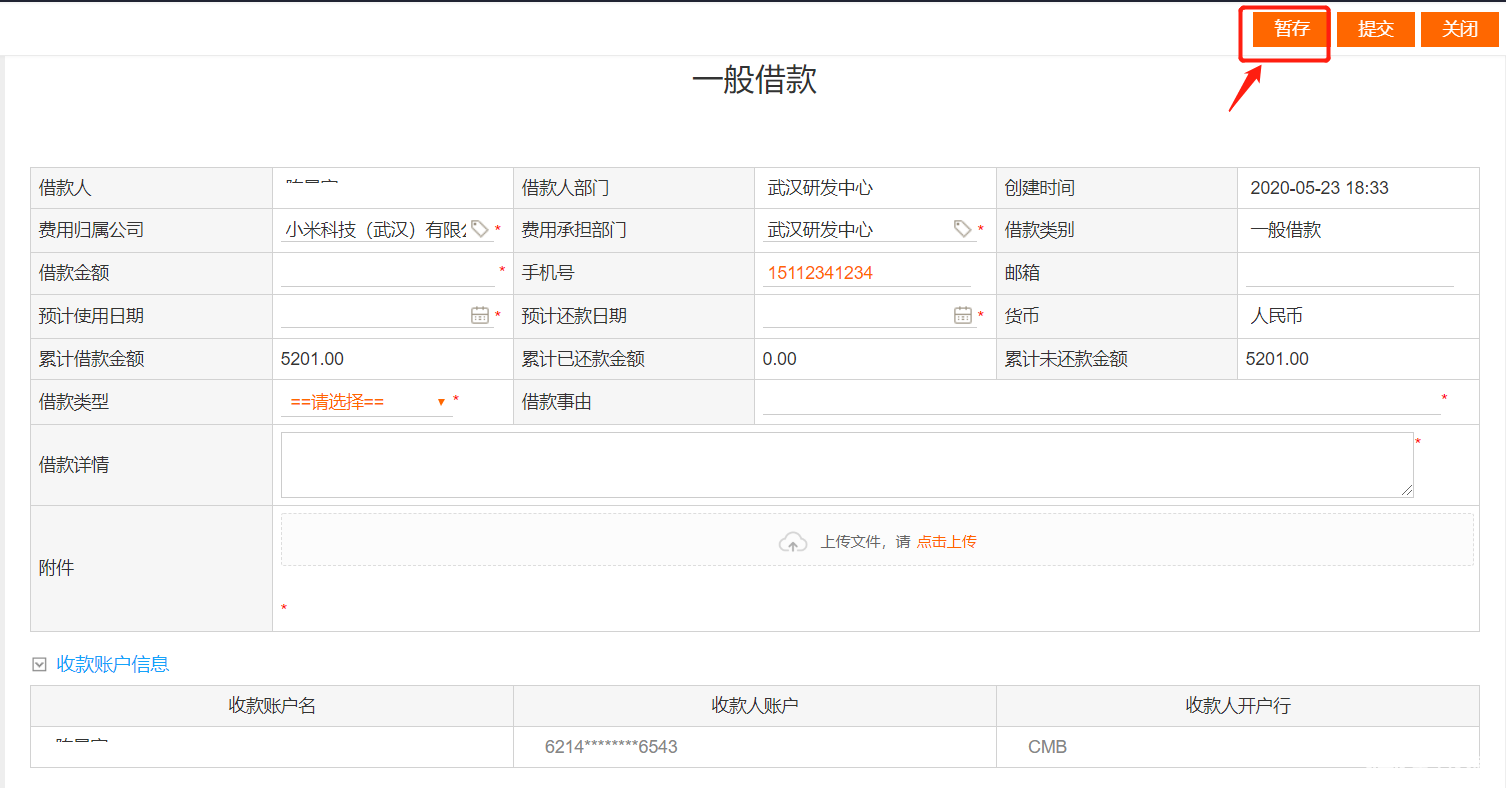Open the calendar icon for 预计还款日期
The height and width of the screenshot is (788, 1506).
[963, 315]
